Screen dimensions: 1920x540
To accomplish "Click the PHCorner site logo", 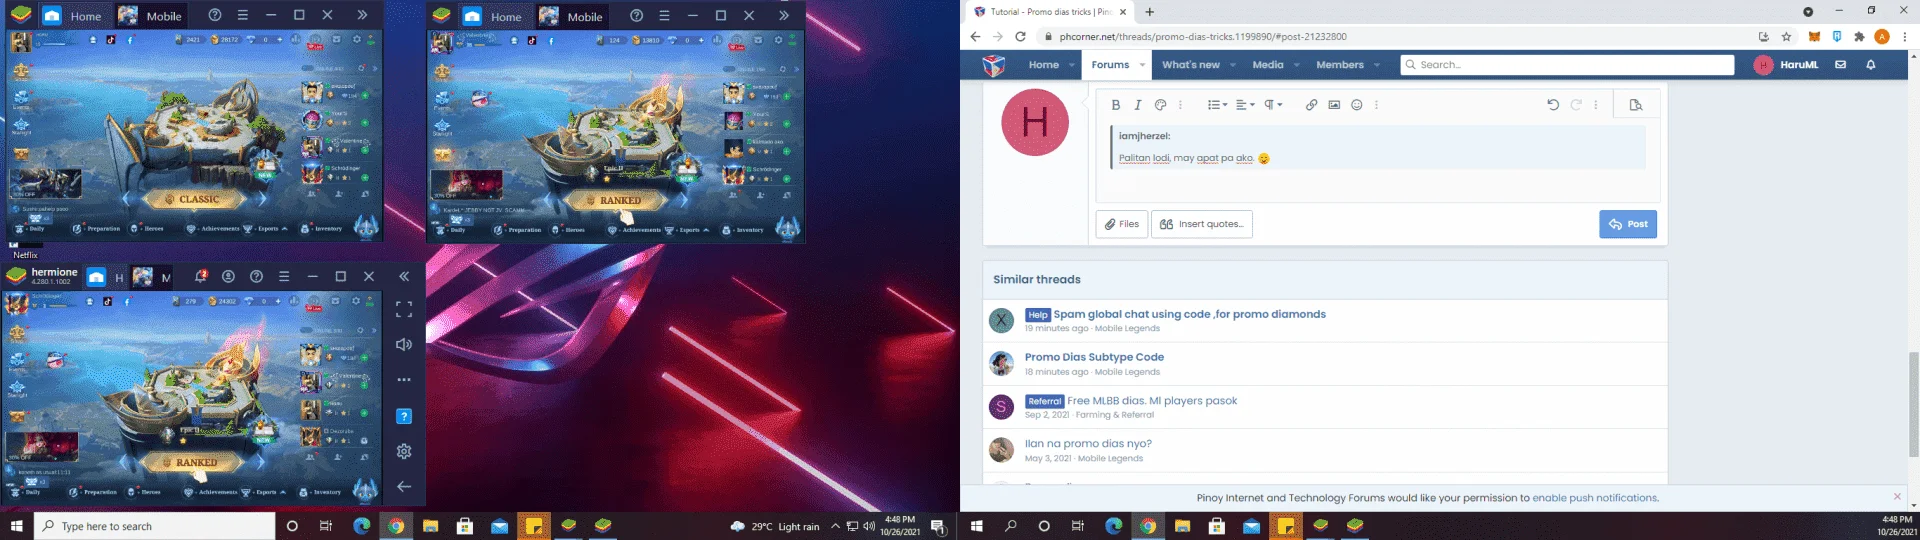I will (993, 65).
